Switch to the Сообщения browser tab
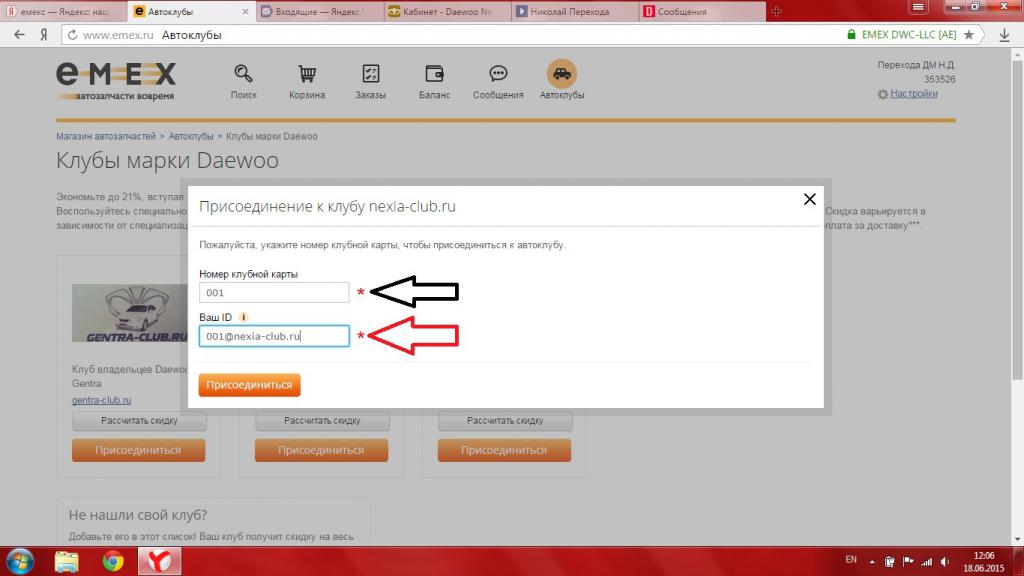1024x576 pixels. tap(703, 11)
